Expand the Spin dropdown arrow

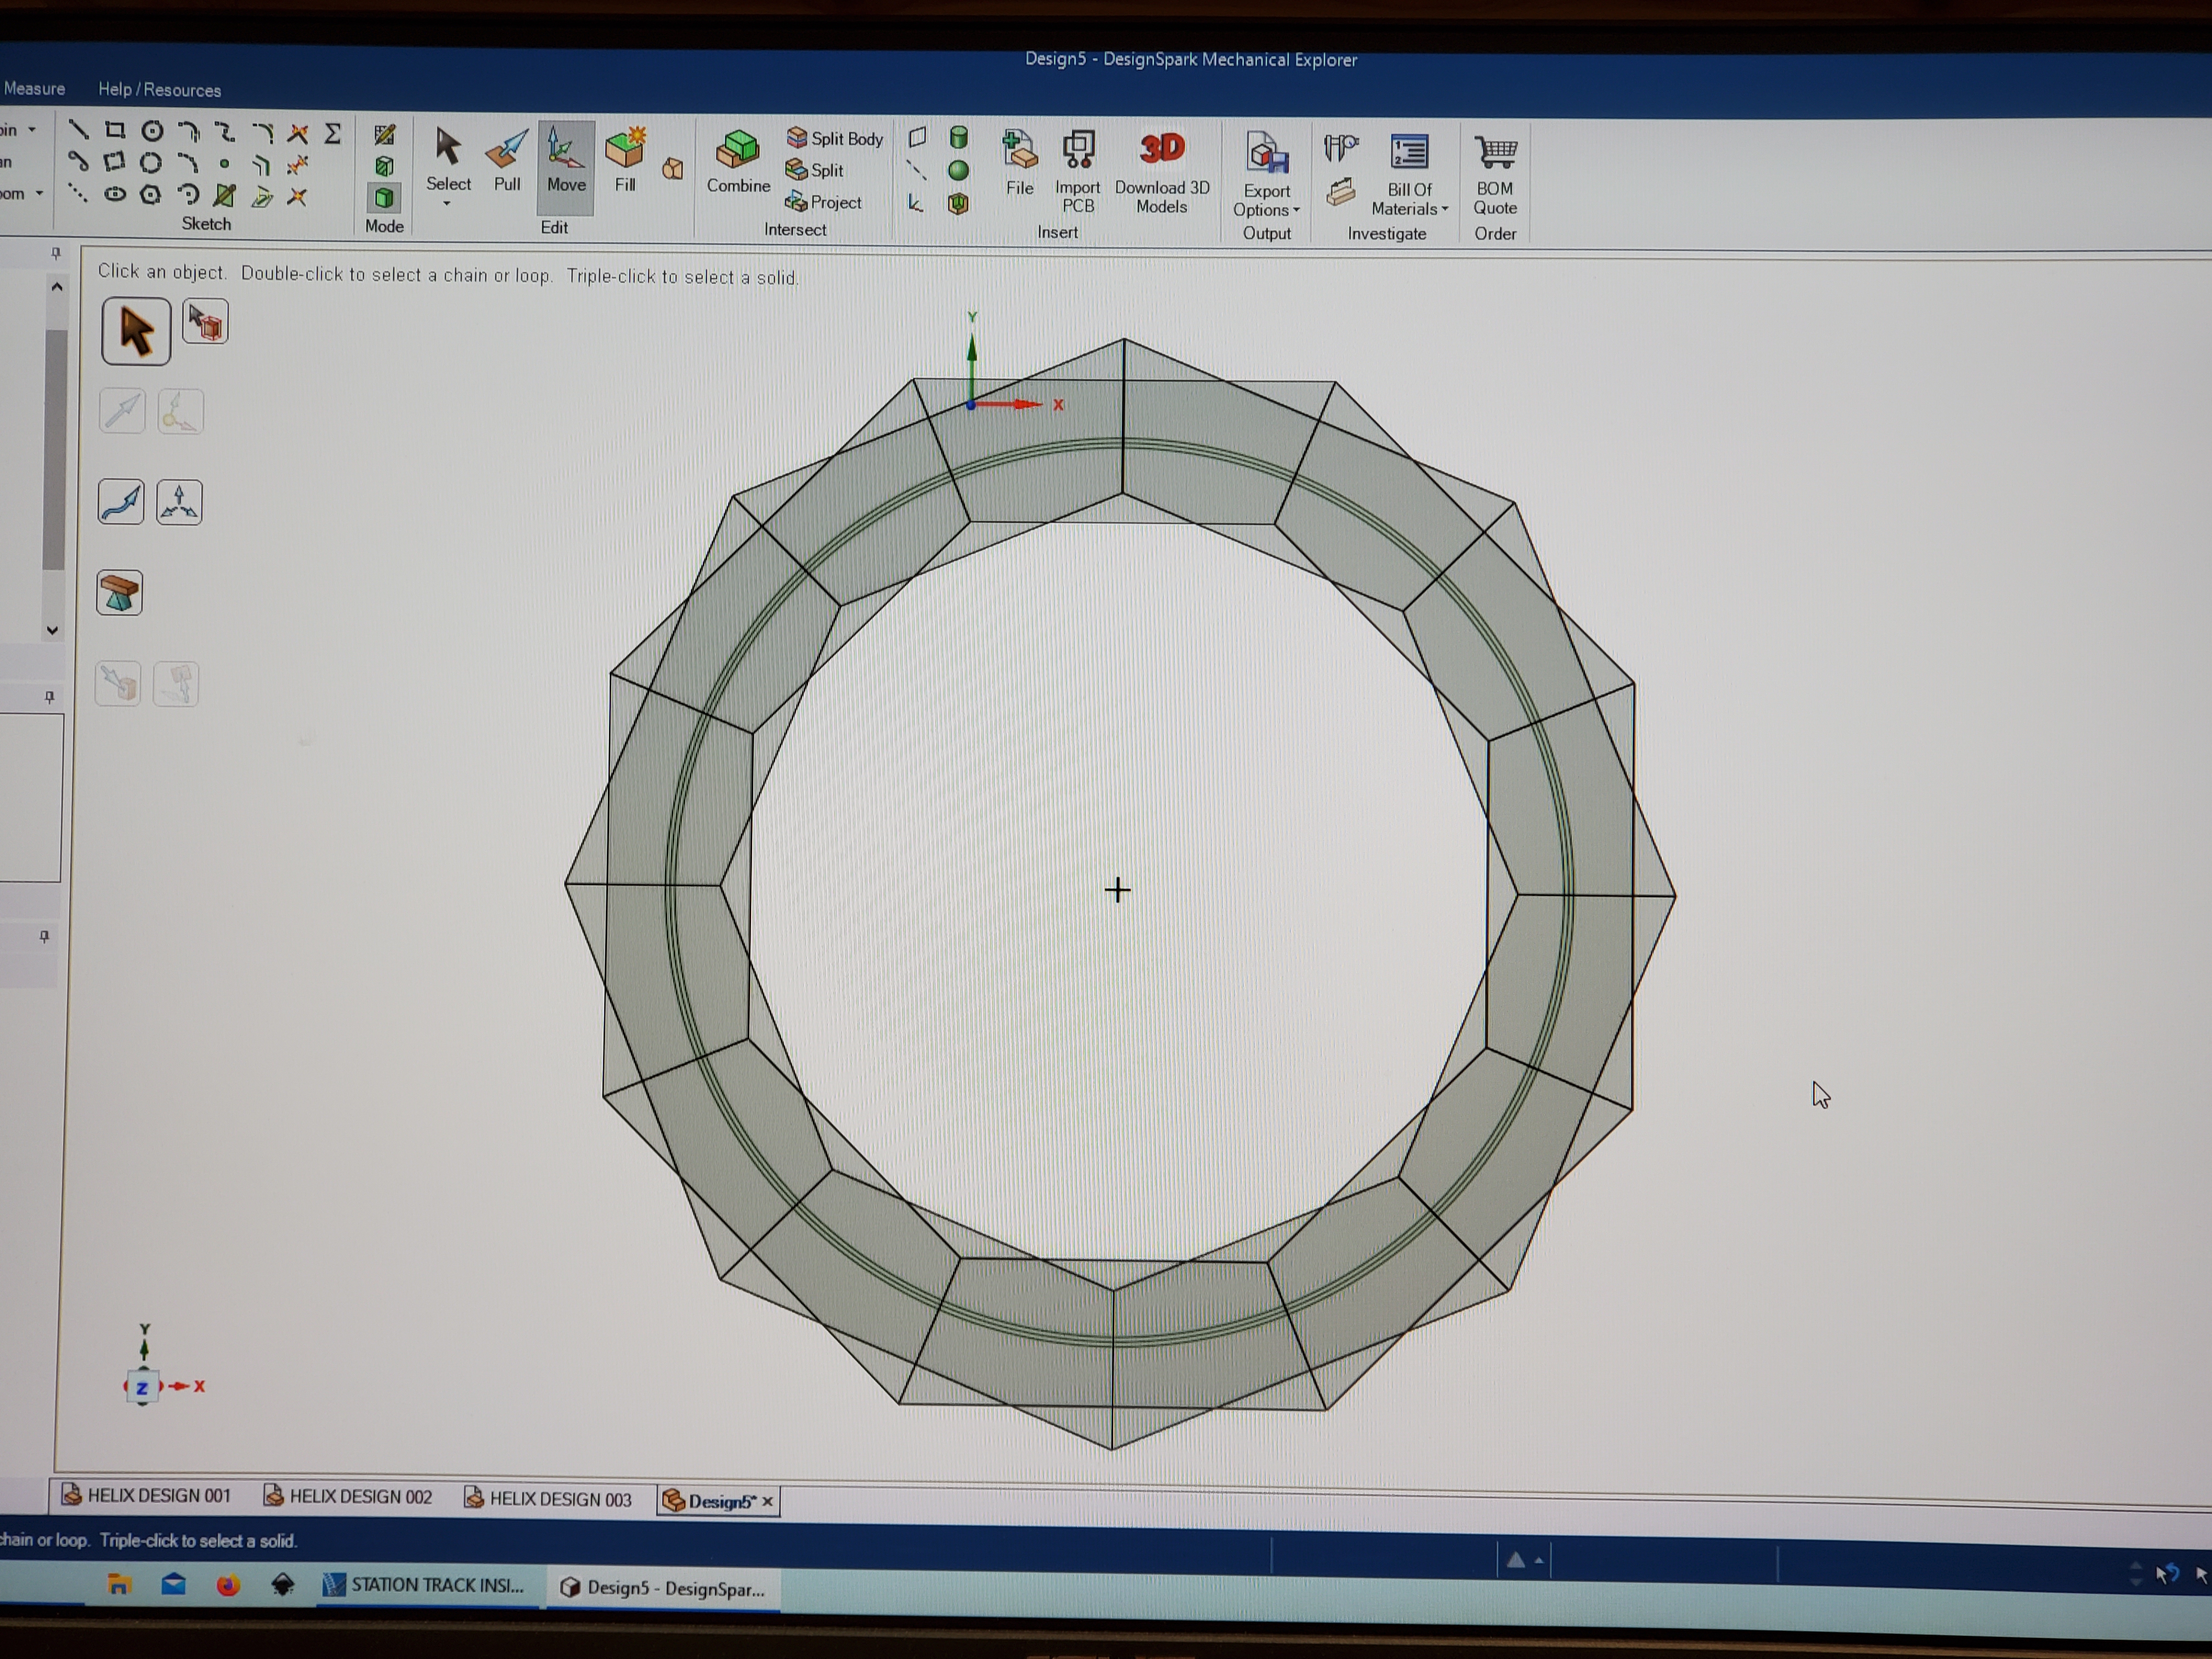pos(32,129)
